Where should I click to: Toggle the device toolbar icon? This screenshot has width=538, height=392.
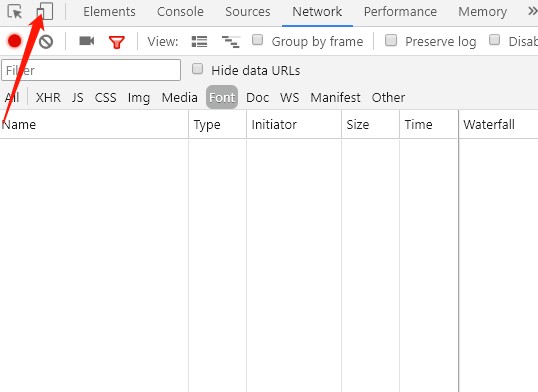pos(45,11)
